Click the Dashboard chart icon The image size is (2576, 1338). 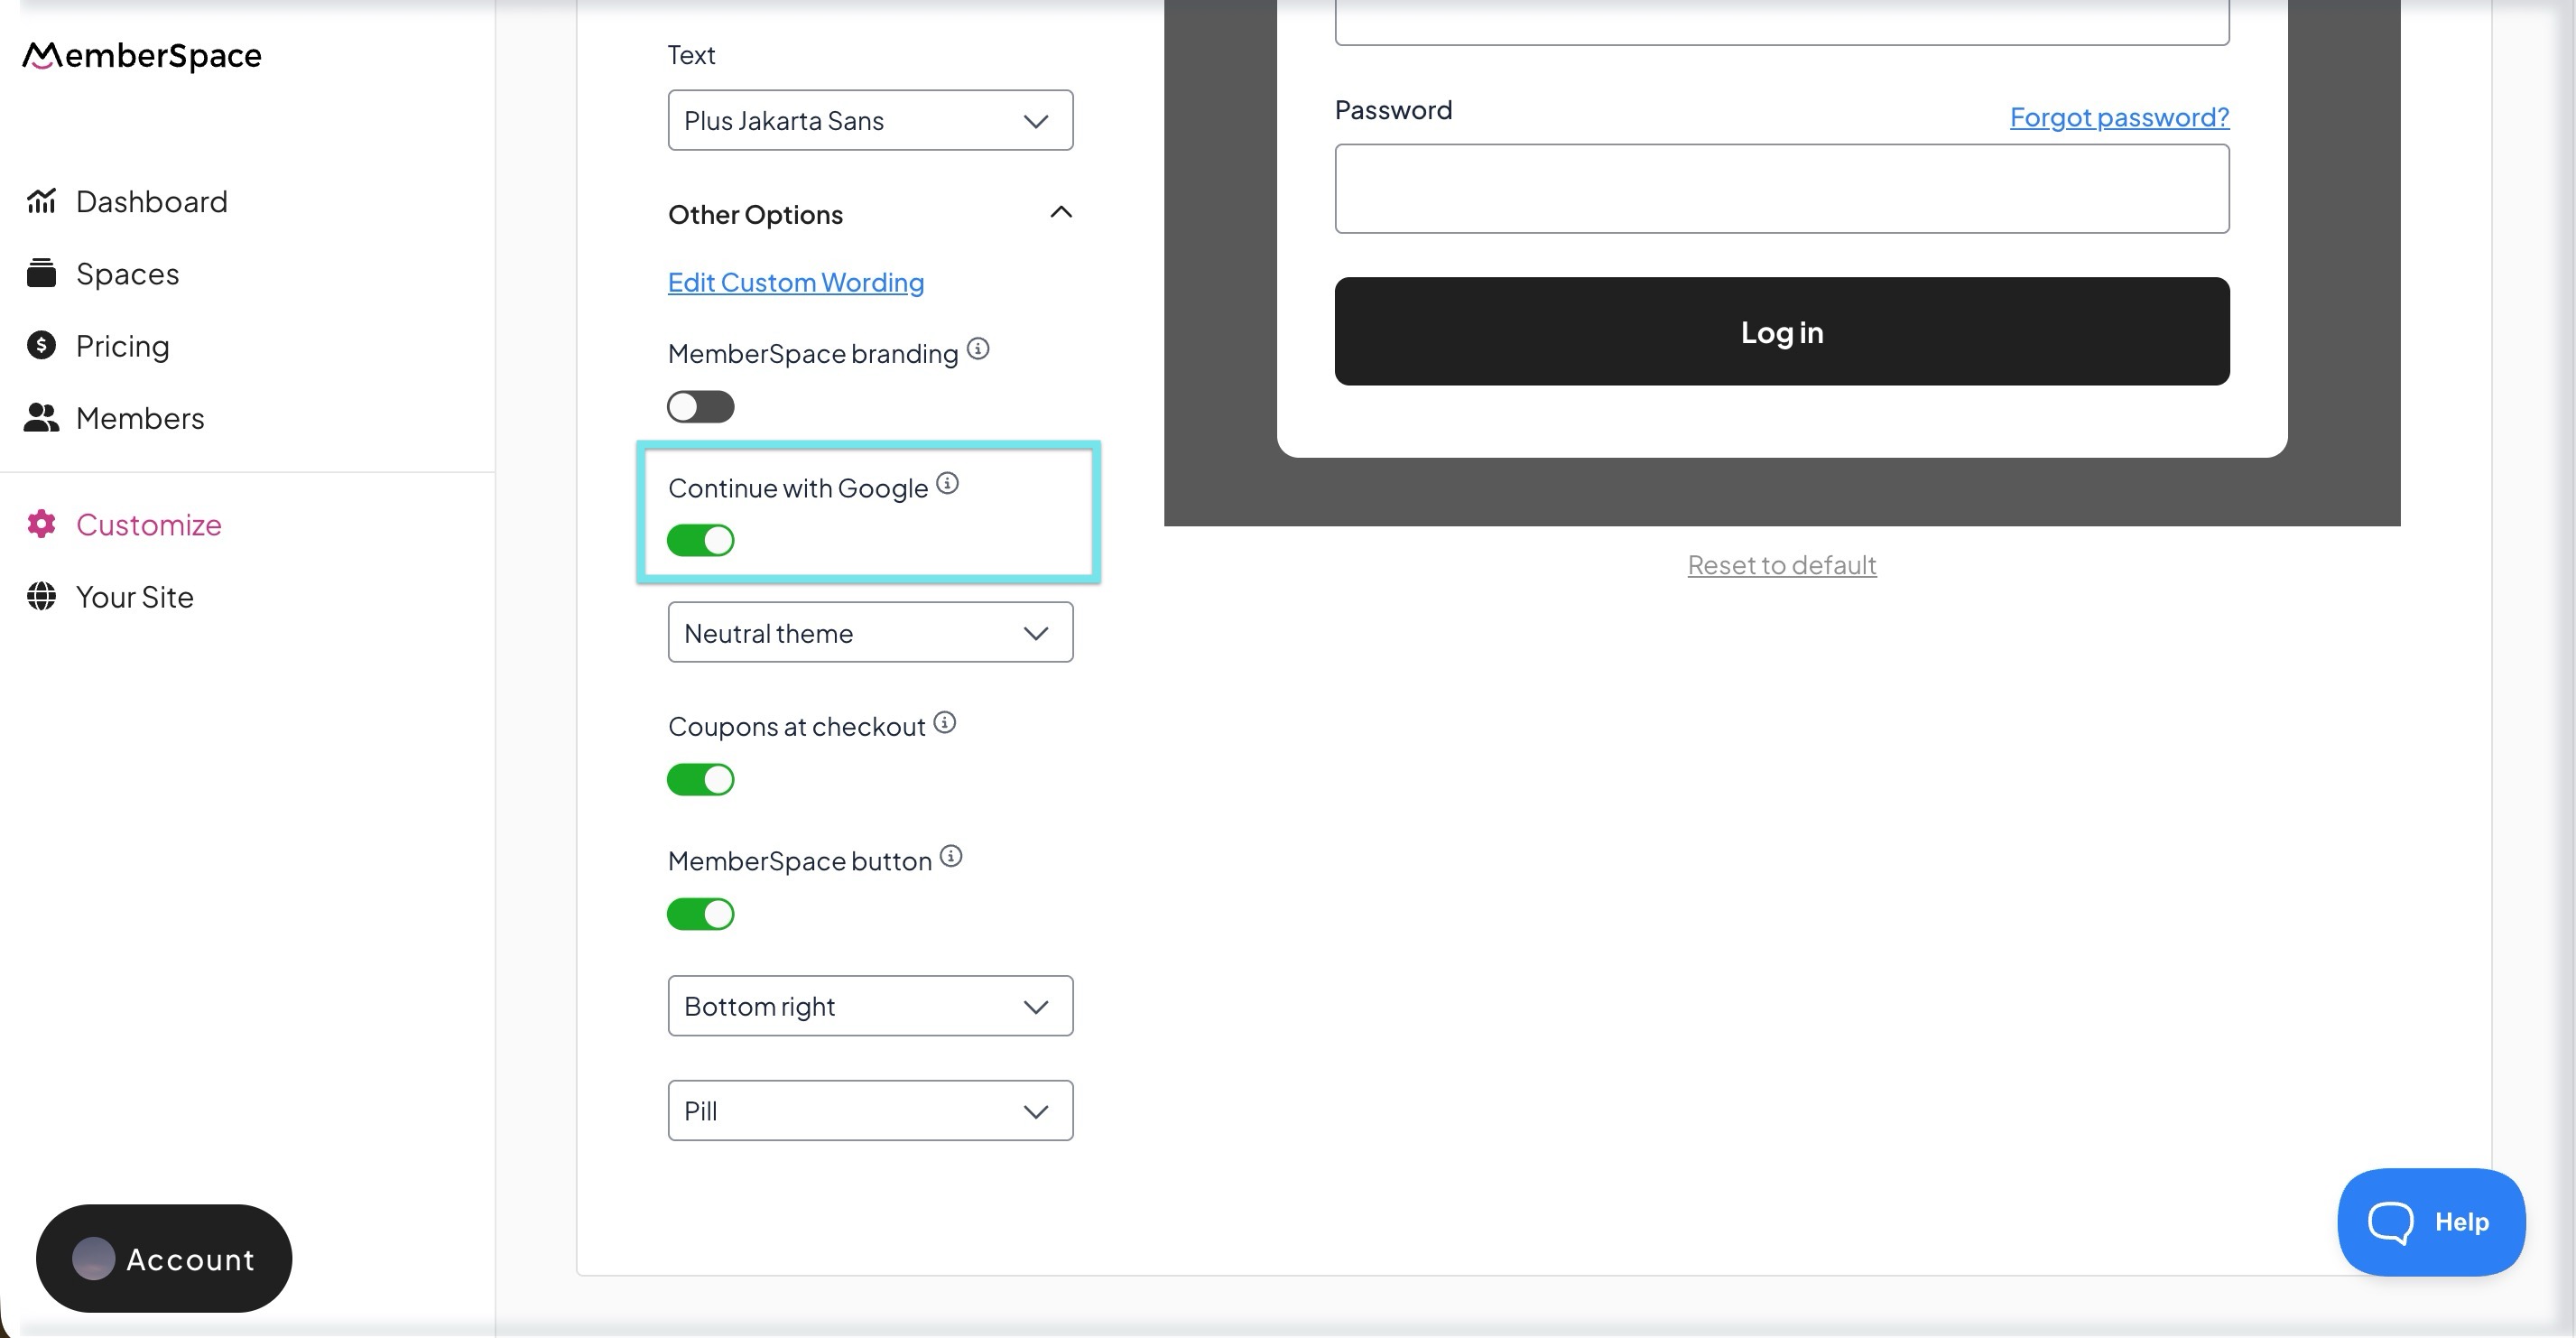pyautogui.click(x=41, y=201)
